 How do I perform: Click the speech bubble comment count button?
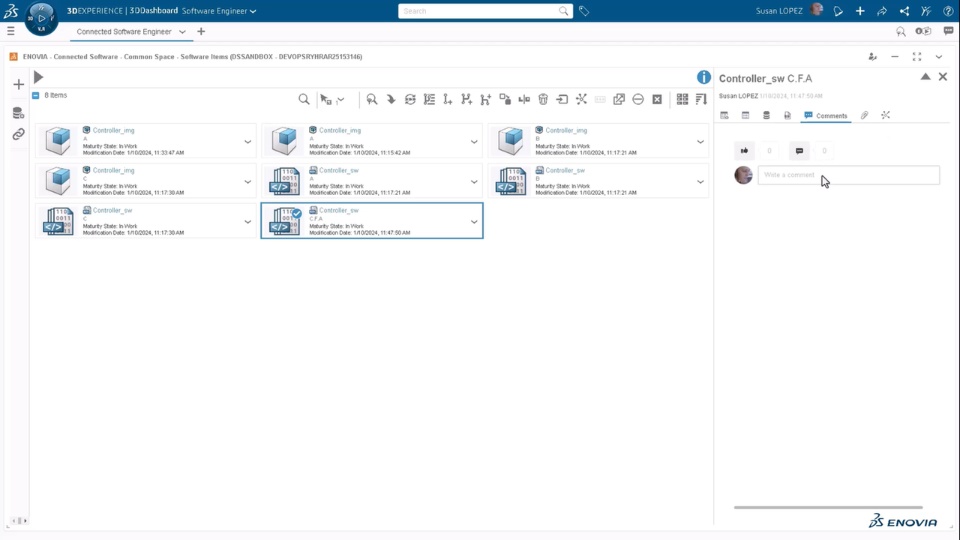pyautogui.click(x=799, y=151)
